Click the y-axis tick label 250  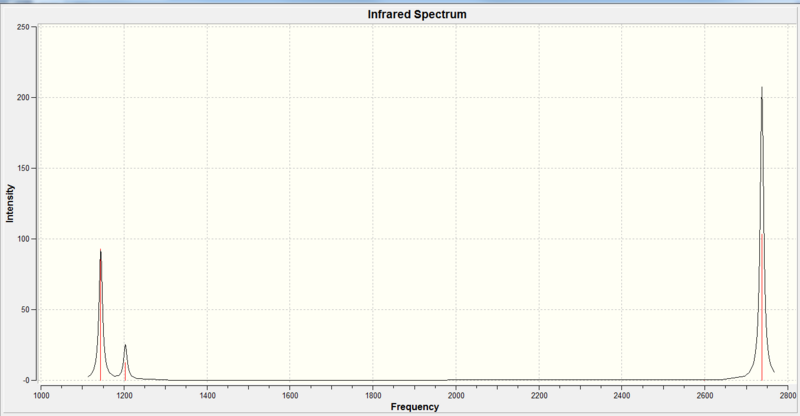(x=23, y=27)
